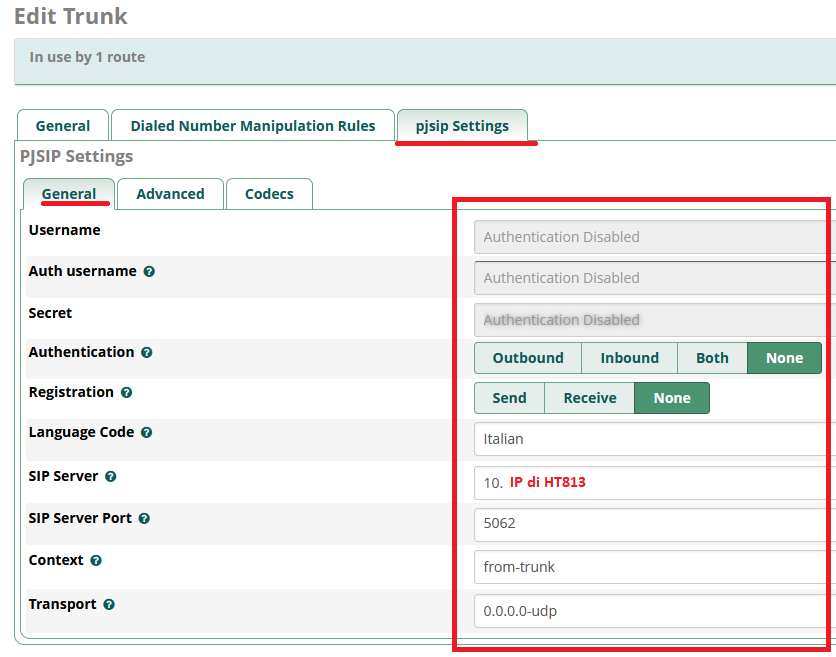The width and height of the screenshot is (836, 657).
Task: Select Both for Authentication
Action: 712,358
